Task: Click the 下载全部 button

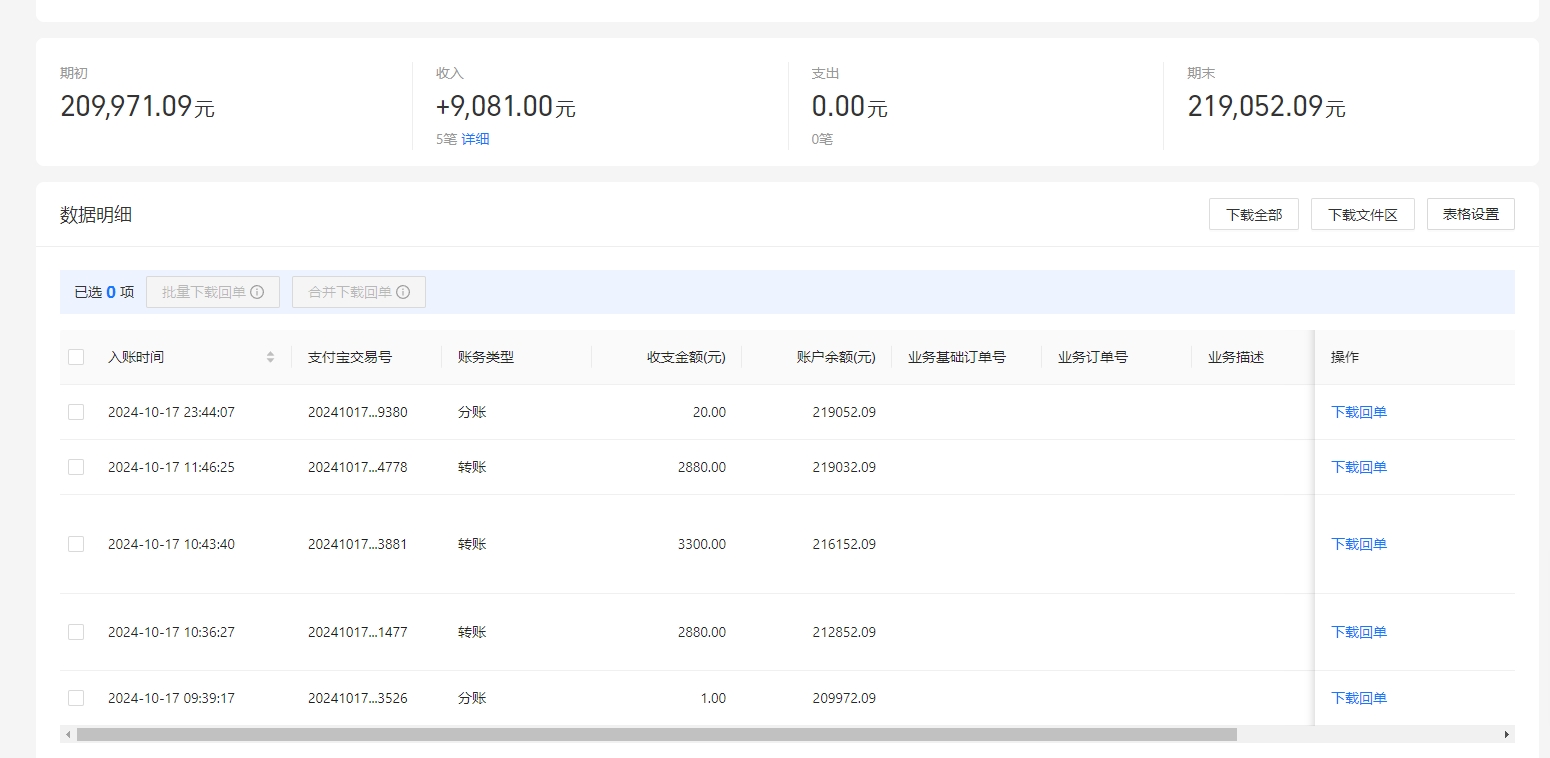Action: (1253, 213)
